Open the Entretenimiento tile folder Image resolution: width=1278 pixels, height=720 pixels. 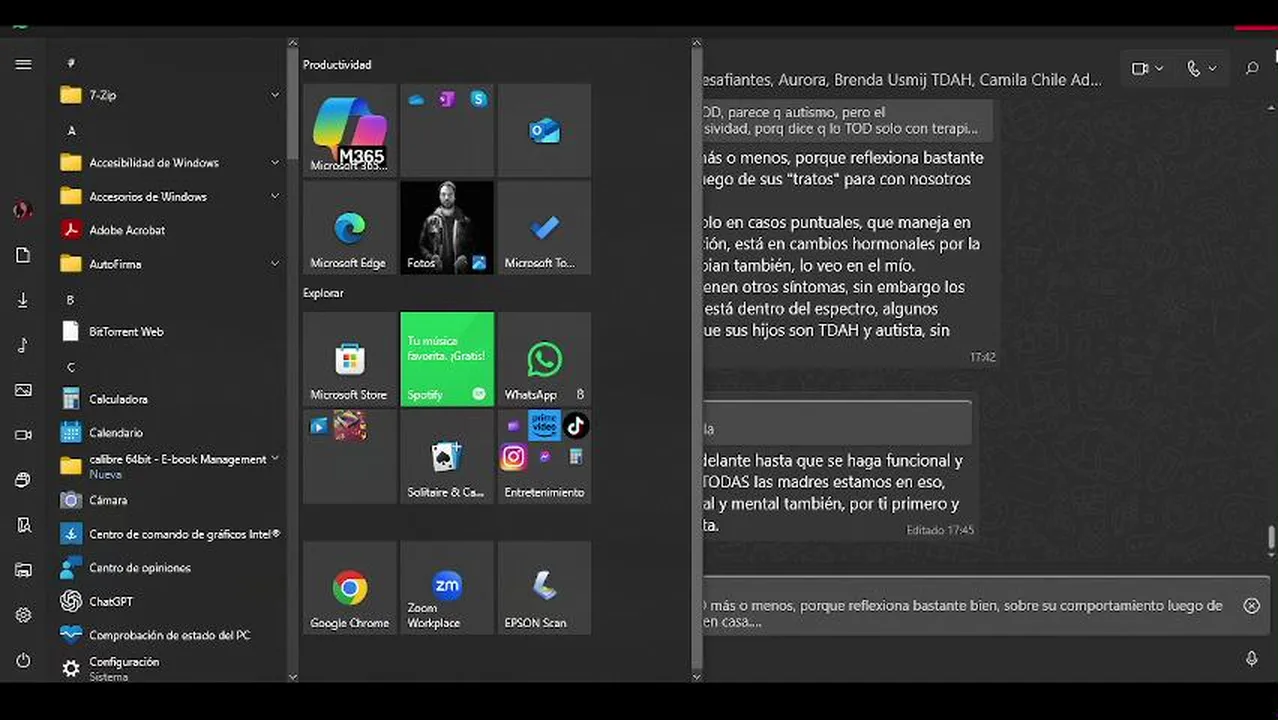pyautogui.click(x=544, y=457)
